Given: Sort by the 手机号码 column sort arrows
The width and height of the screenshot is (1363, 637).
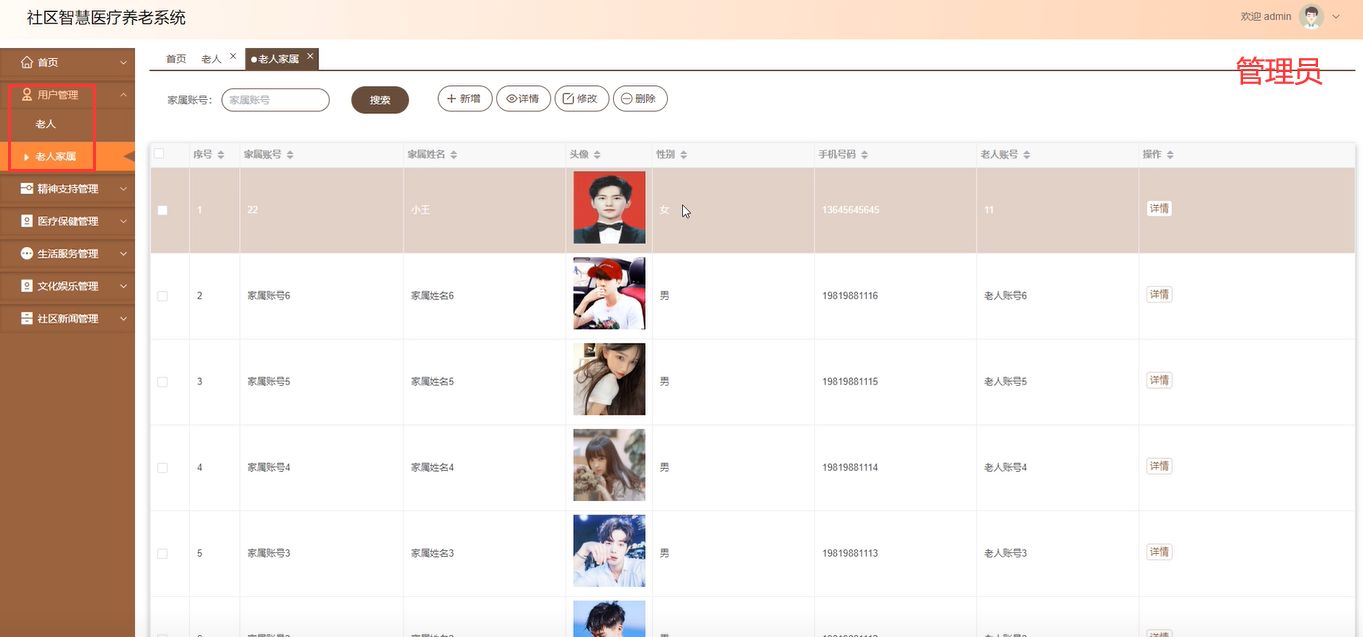Looking at the screenshot, I should (864, 155).
